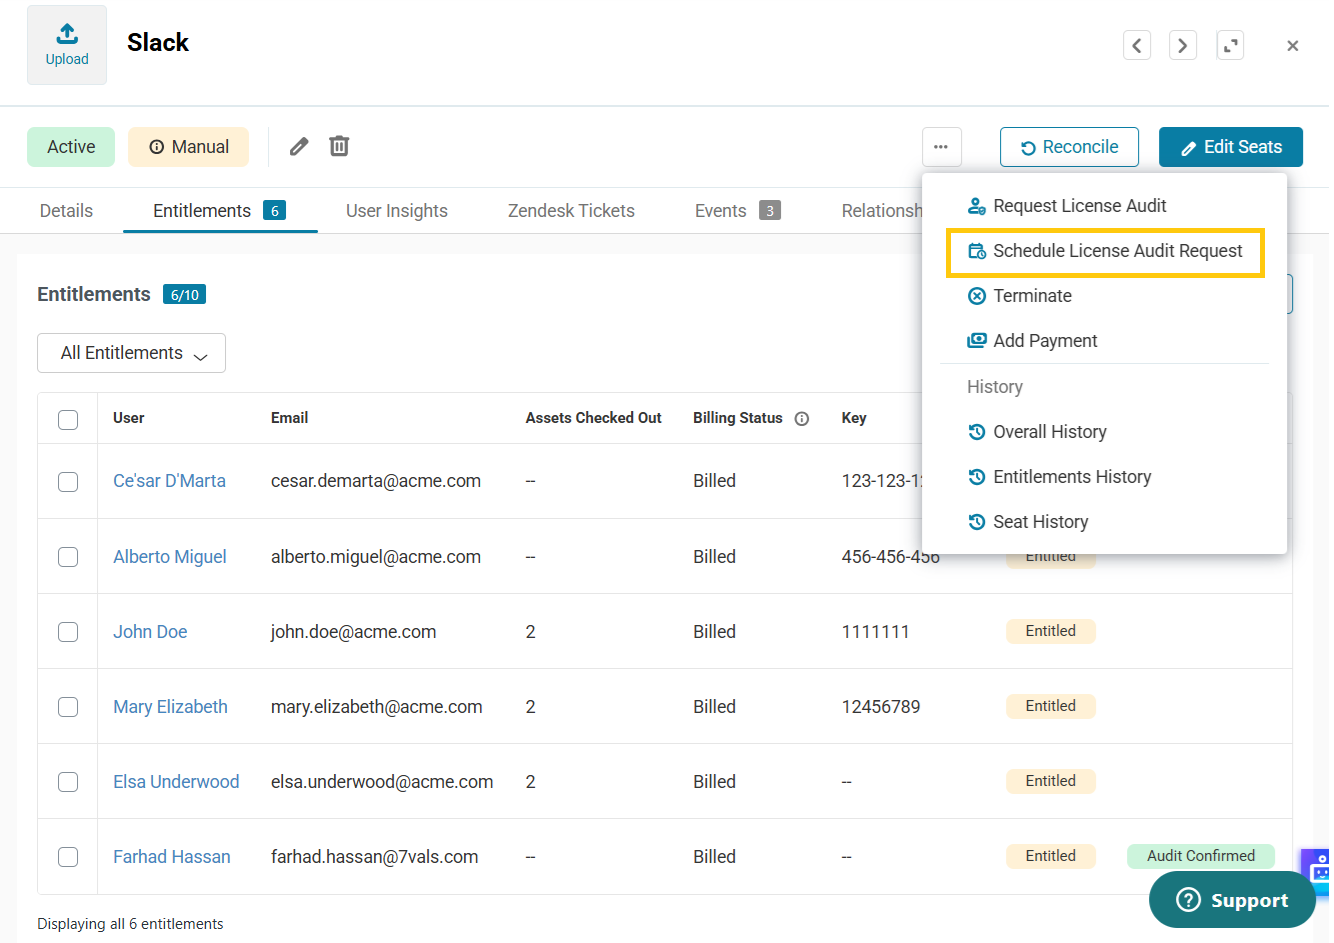This screenshot has width=1334, height=943.
Task: Click the 6/10 entitlements count badge
Action: (x=185, y=295)
